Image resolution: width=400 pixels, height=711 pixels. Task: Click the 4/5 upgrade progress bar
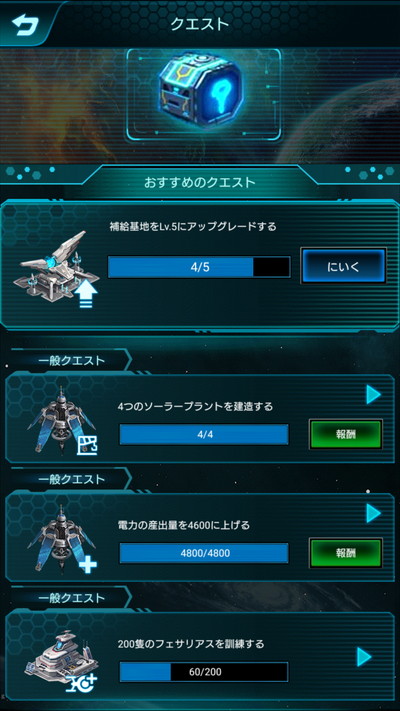[x=199, y=267]
